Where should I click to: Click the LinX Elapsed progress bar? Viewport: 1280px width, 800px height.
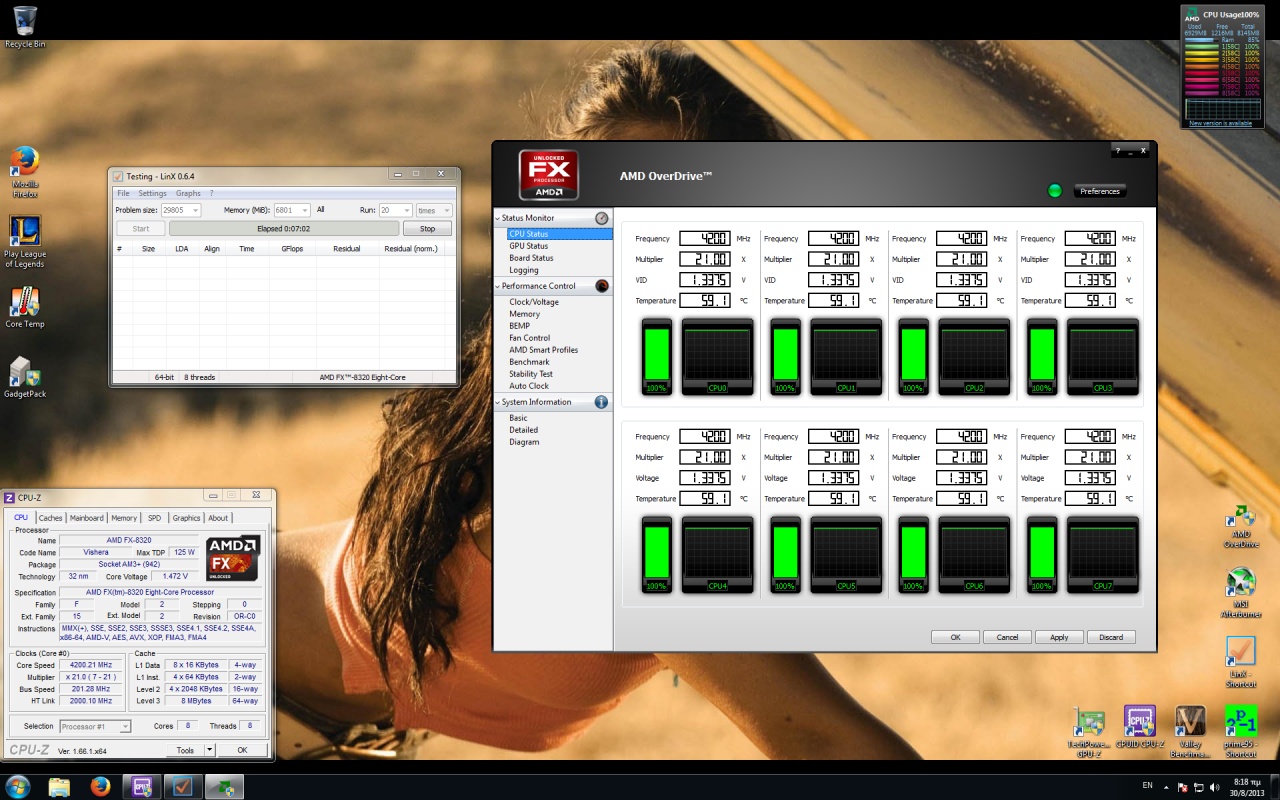point(284,229)
